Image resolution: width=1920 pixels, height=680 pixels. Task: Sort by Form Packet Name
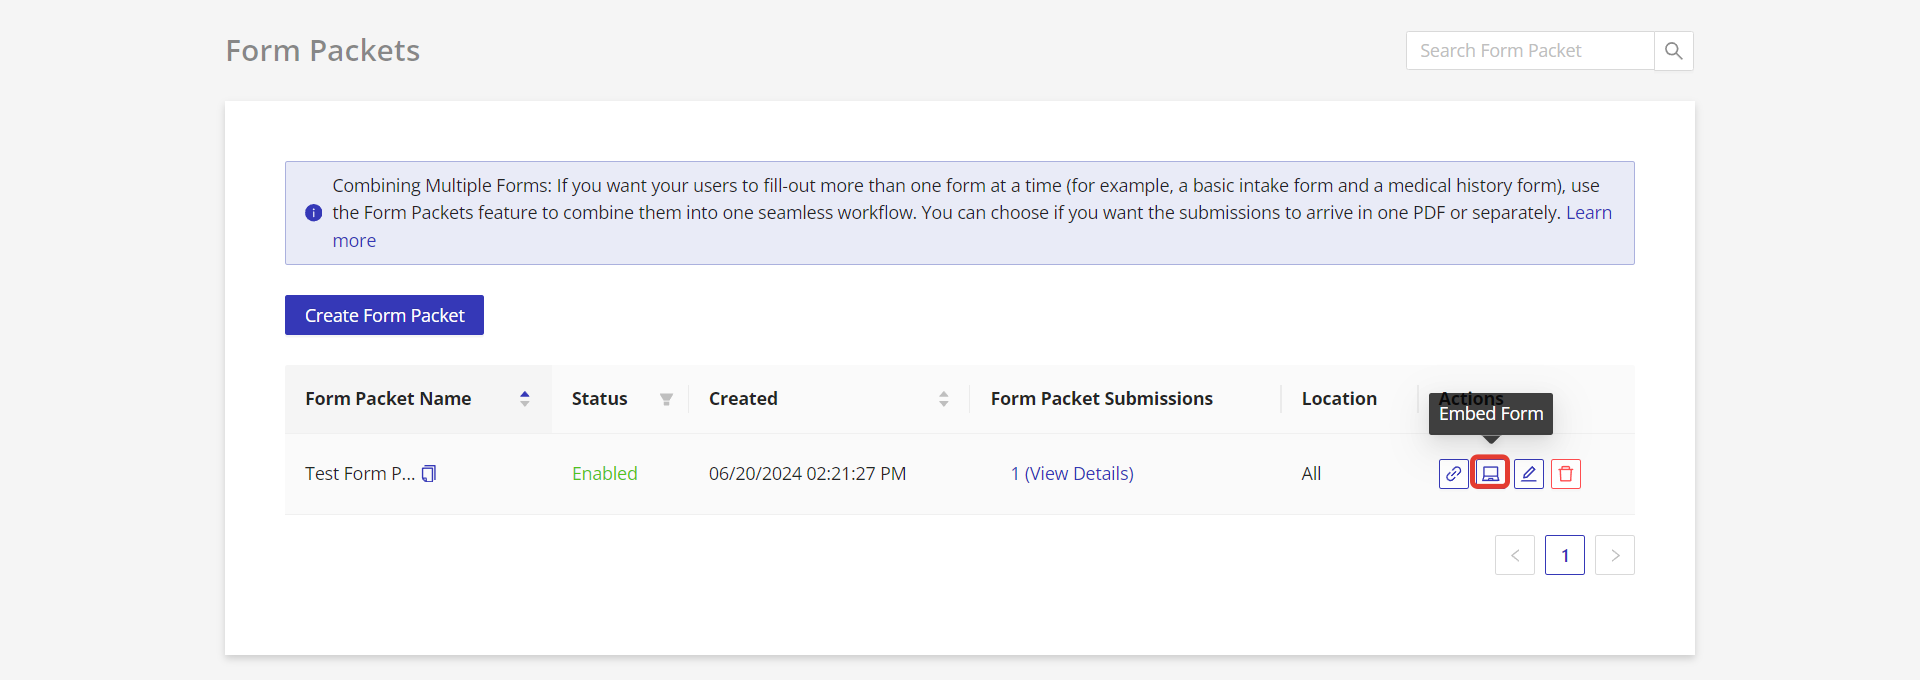click(524, 399)
